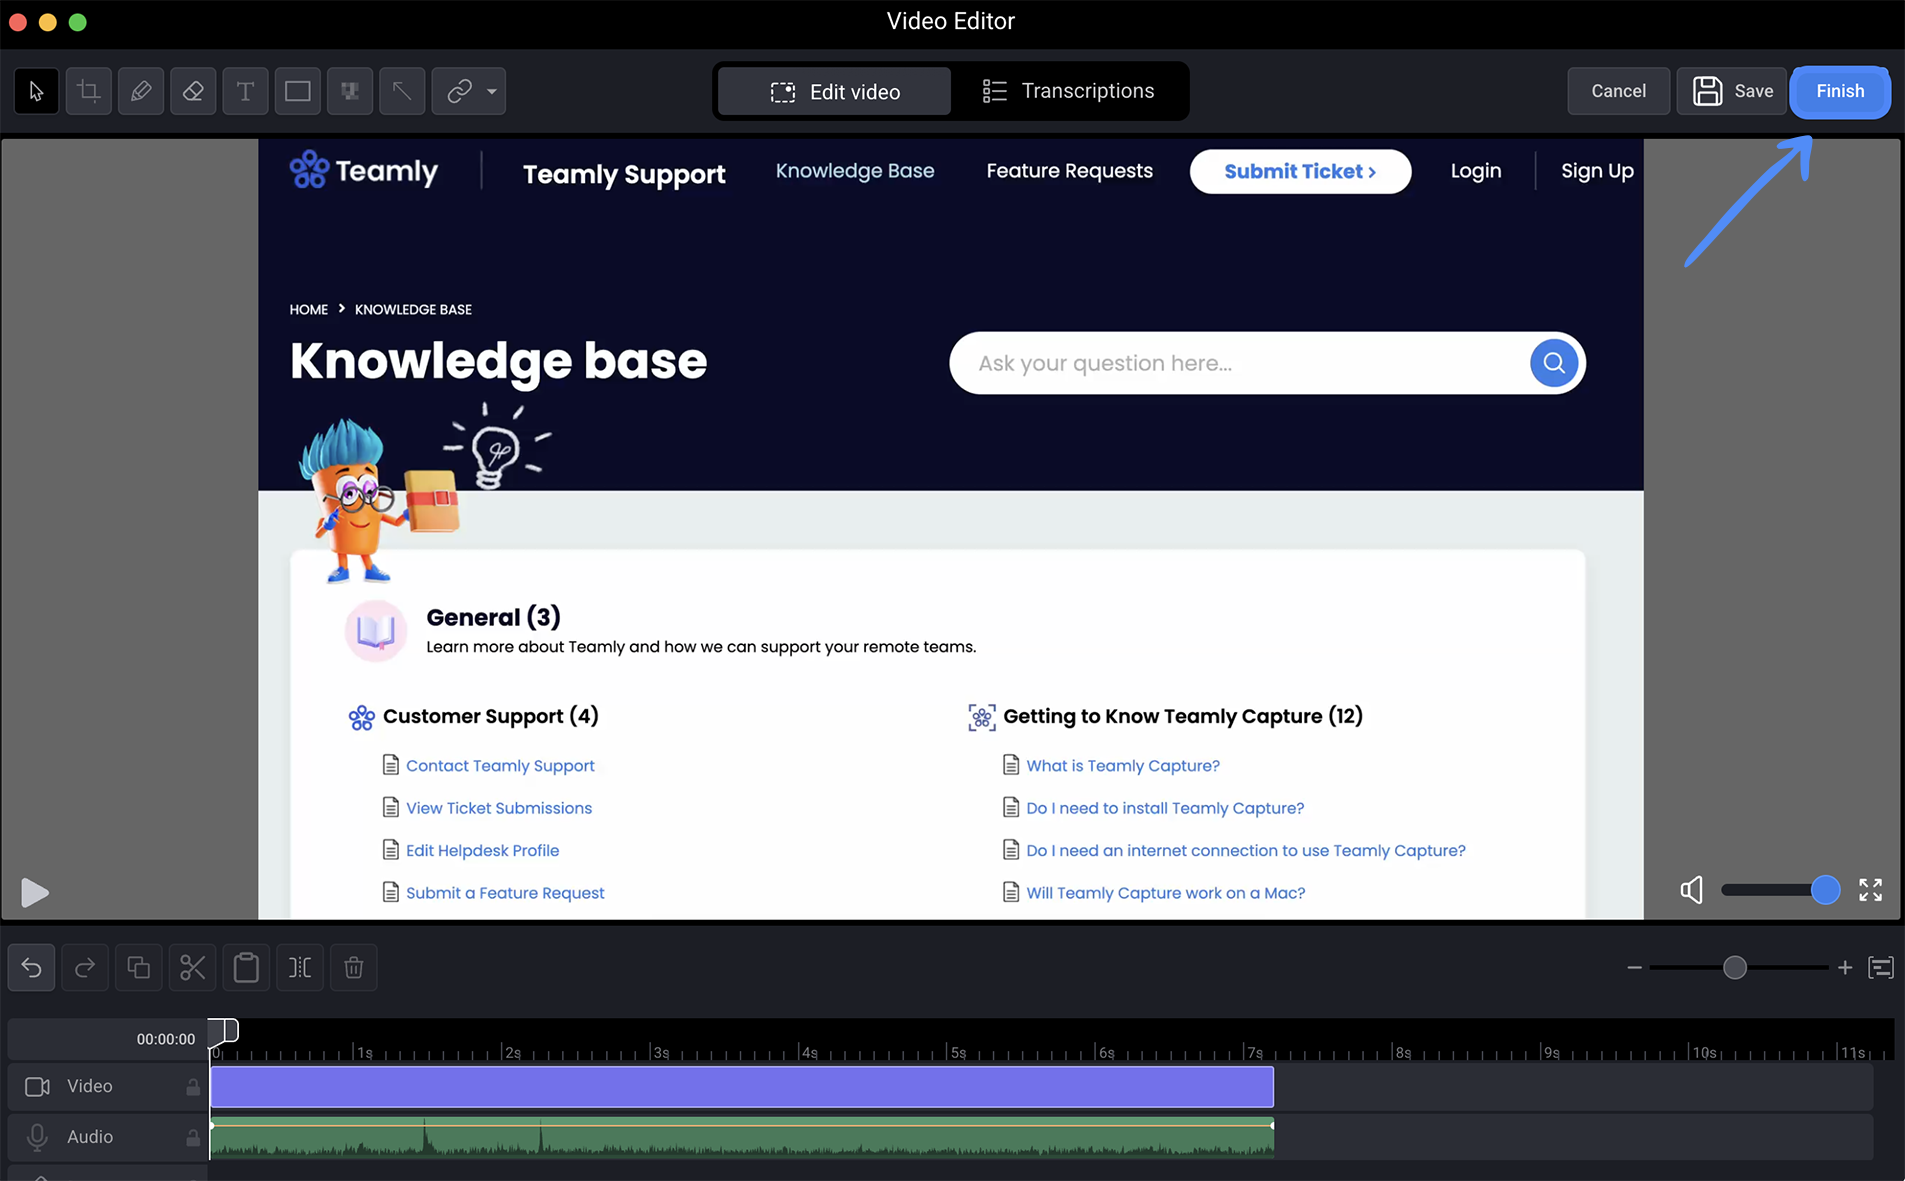Adjust the preview volume slider
Screen dimensions: 1905x1181
[x=1780, y=890]
